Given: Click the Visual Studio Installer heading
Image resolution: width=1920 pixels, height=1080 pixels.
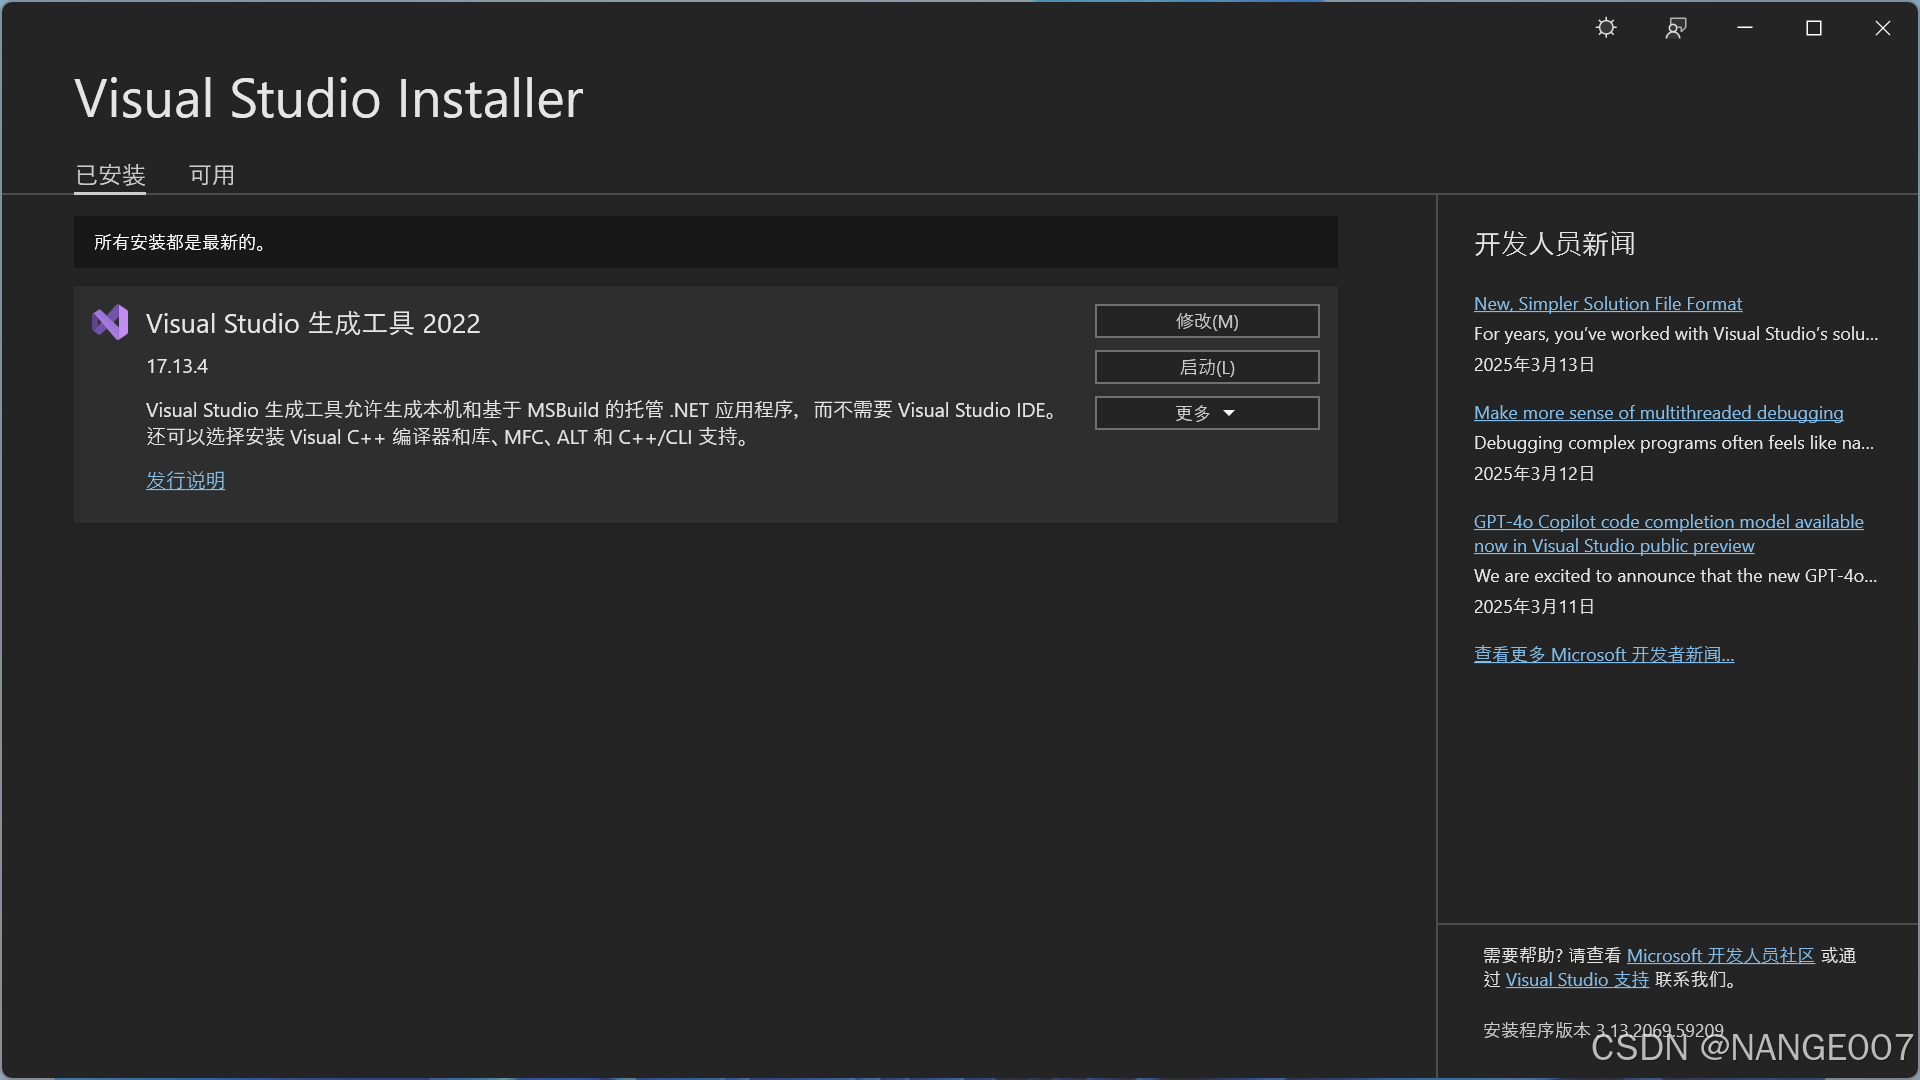Looking at the screenshot, I should pos(328,98).
